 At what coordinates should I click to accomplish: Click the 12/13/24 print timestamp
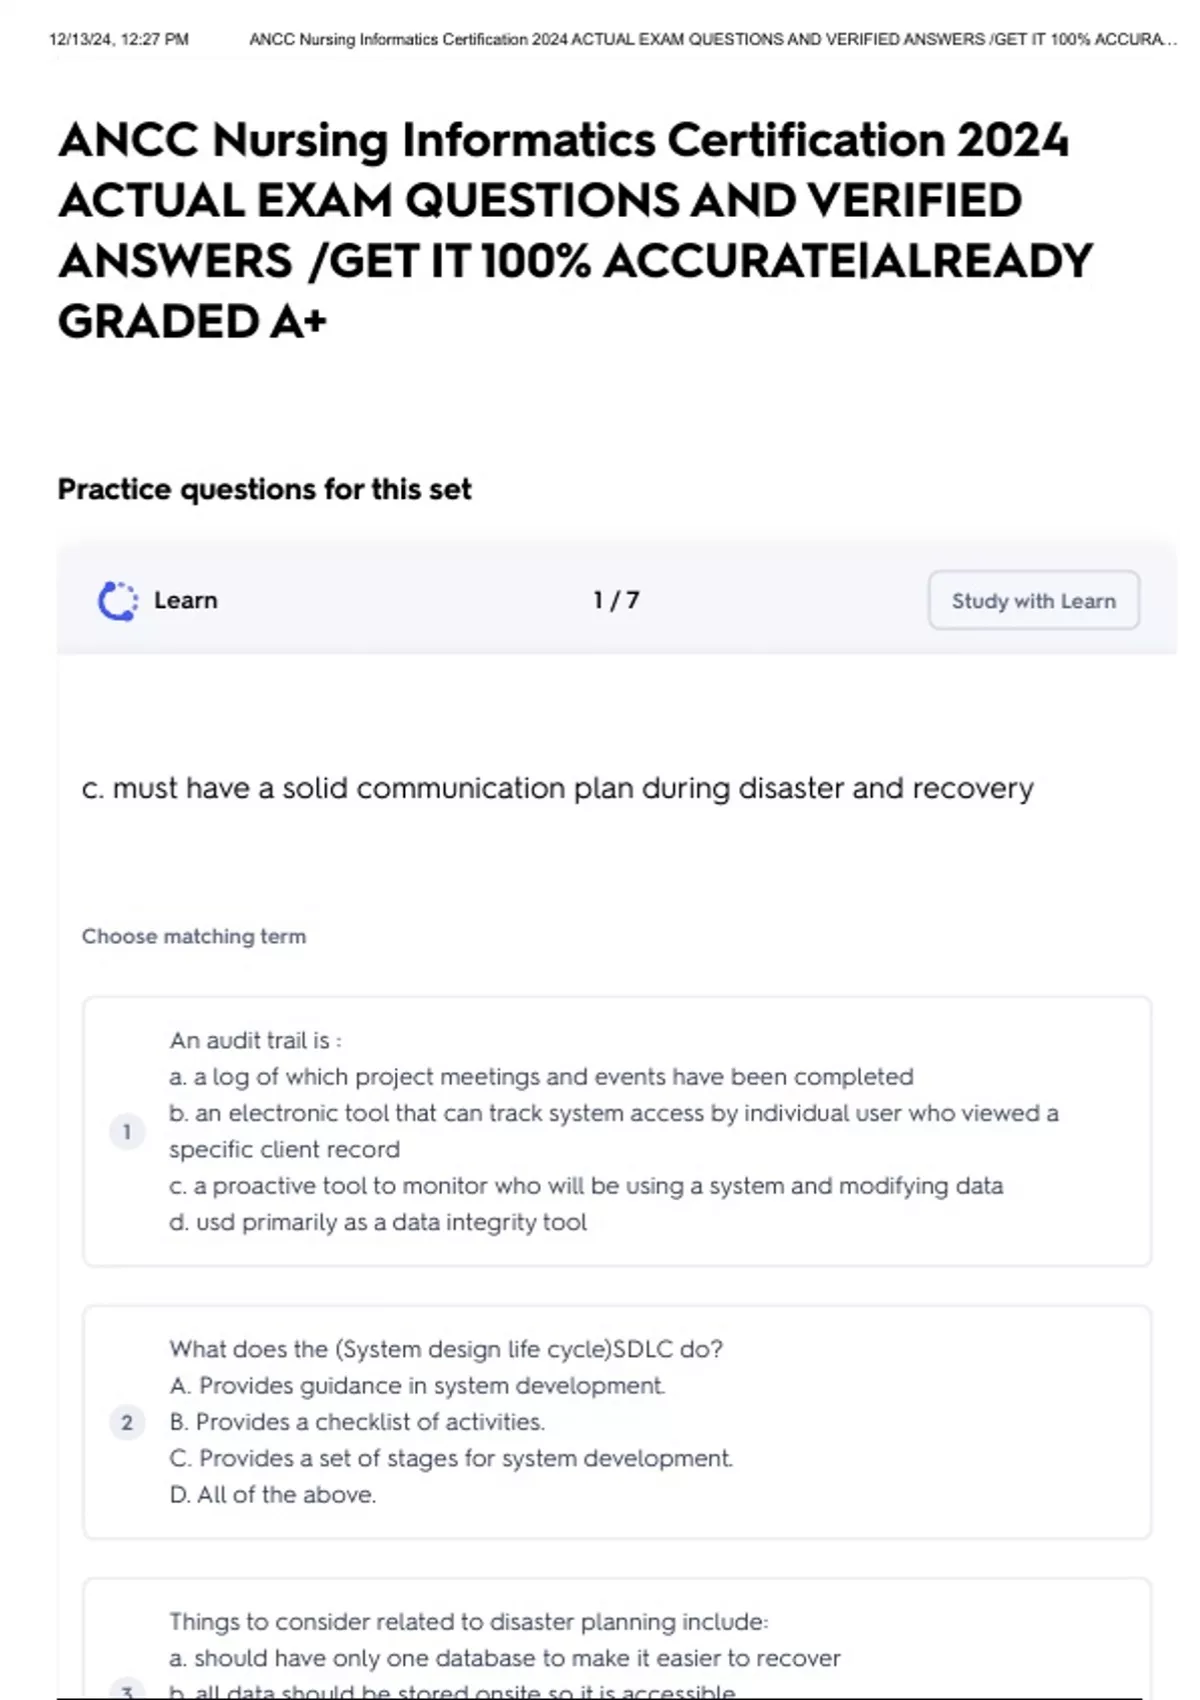(x=118, y=40)
